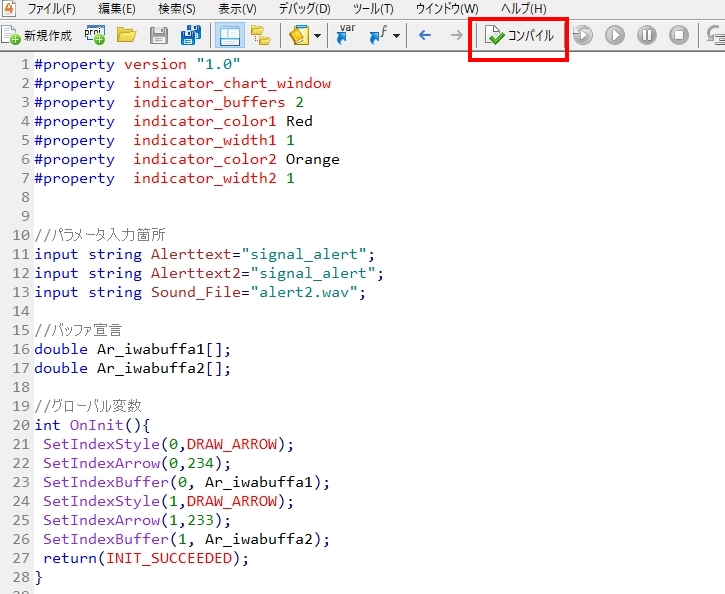The image size is (725, 594).
Task: Click indicator_width1 on line 5
Action: point(204,140)
